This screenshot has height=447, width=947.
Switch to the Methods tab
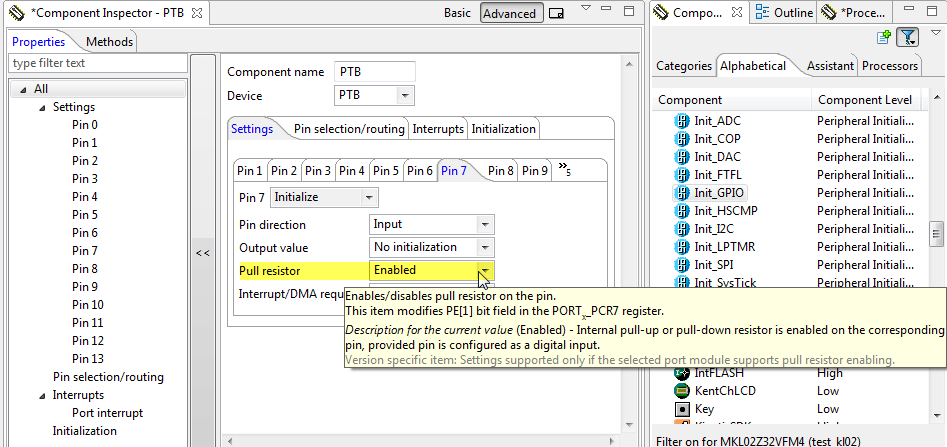coord(109,42)
